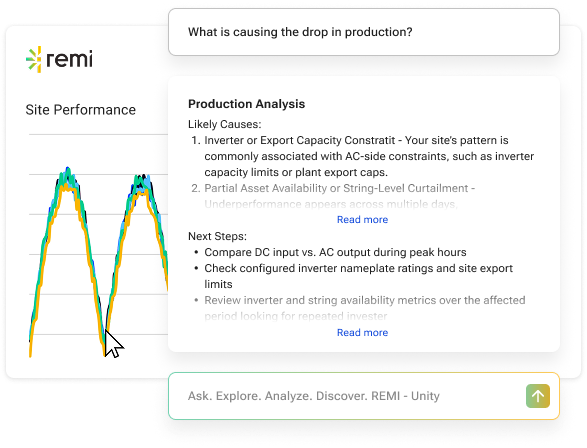This screenshot has height=448, width=587.
Task: Click the Next Steps label
Action: click(218, 237)
